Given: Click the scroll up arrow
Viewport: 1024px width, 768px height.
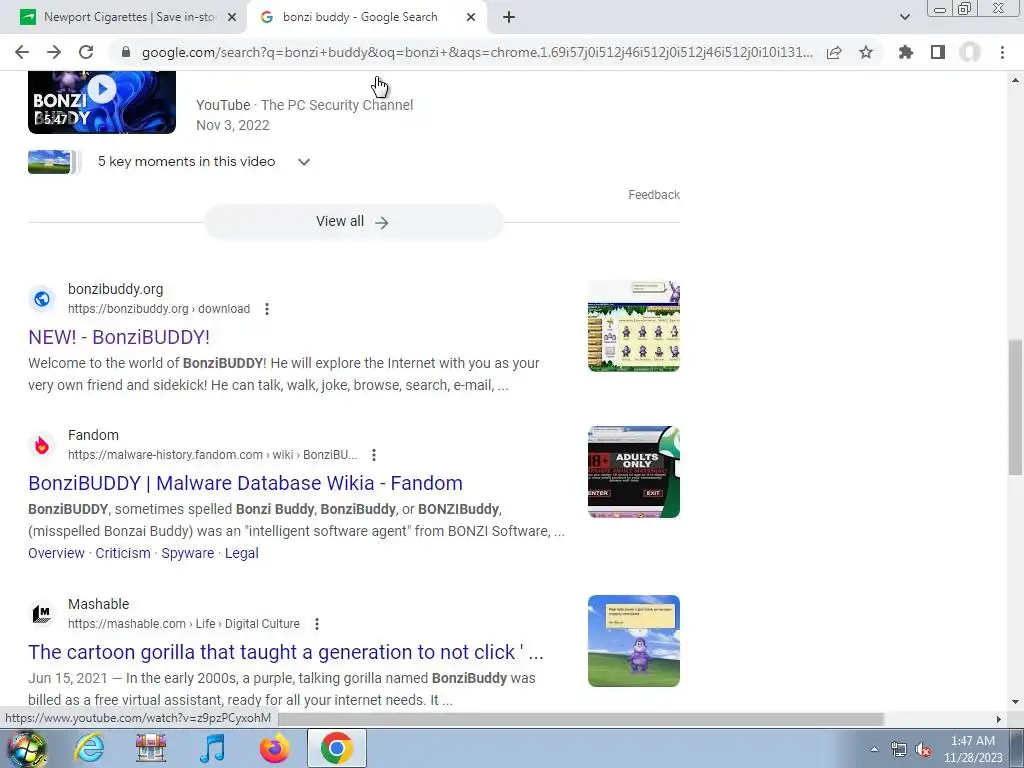Looking at the screenshot, I should (1016, 80).
